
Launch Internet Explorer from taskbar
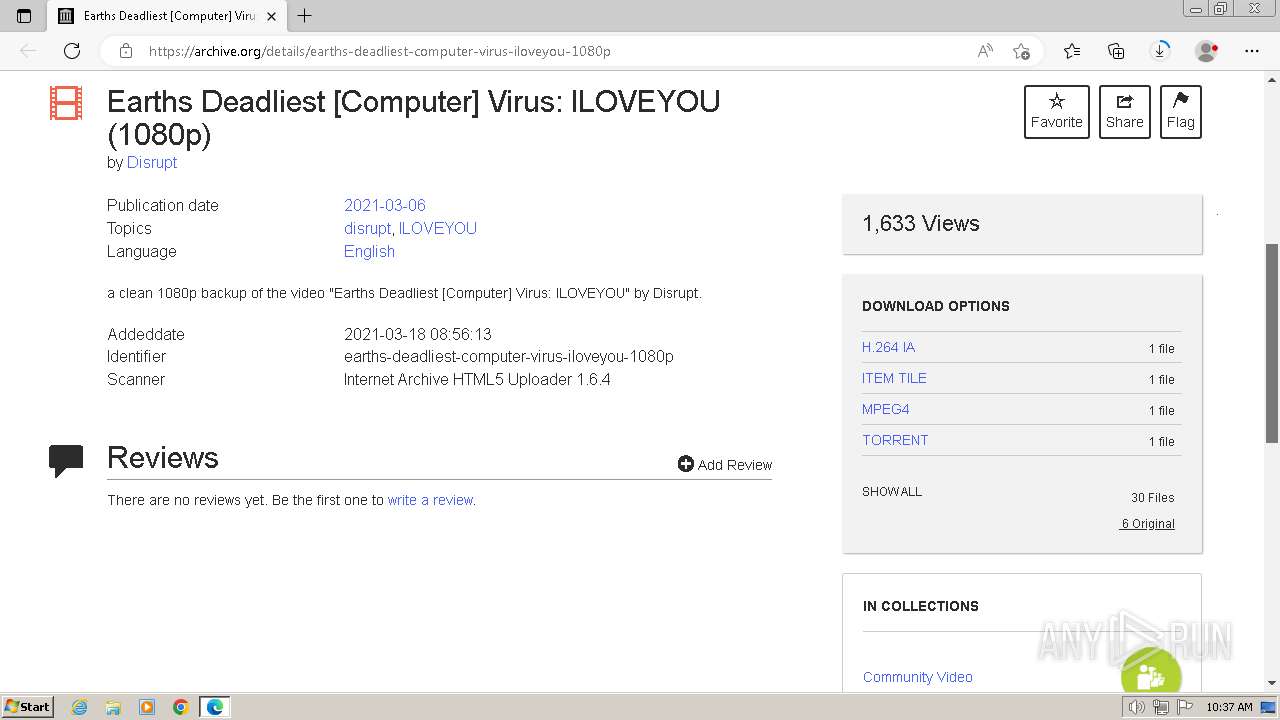[80, 707]
